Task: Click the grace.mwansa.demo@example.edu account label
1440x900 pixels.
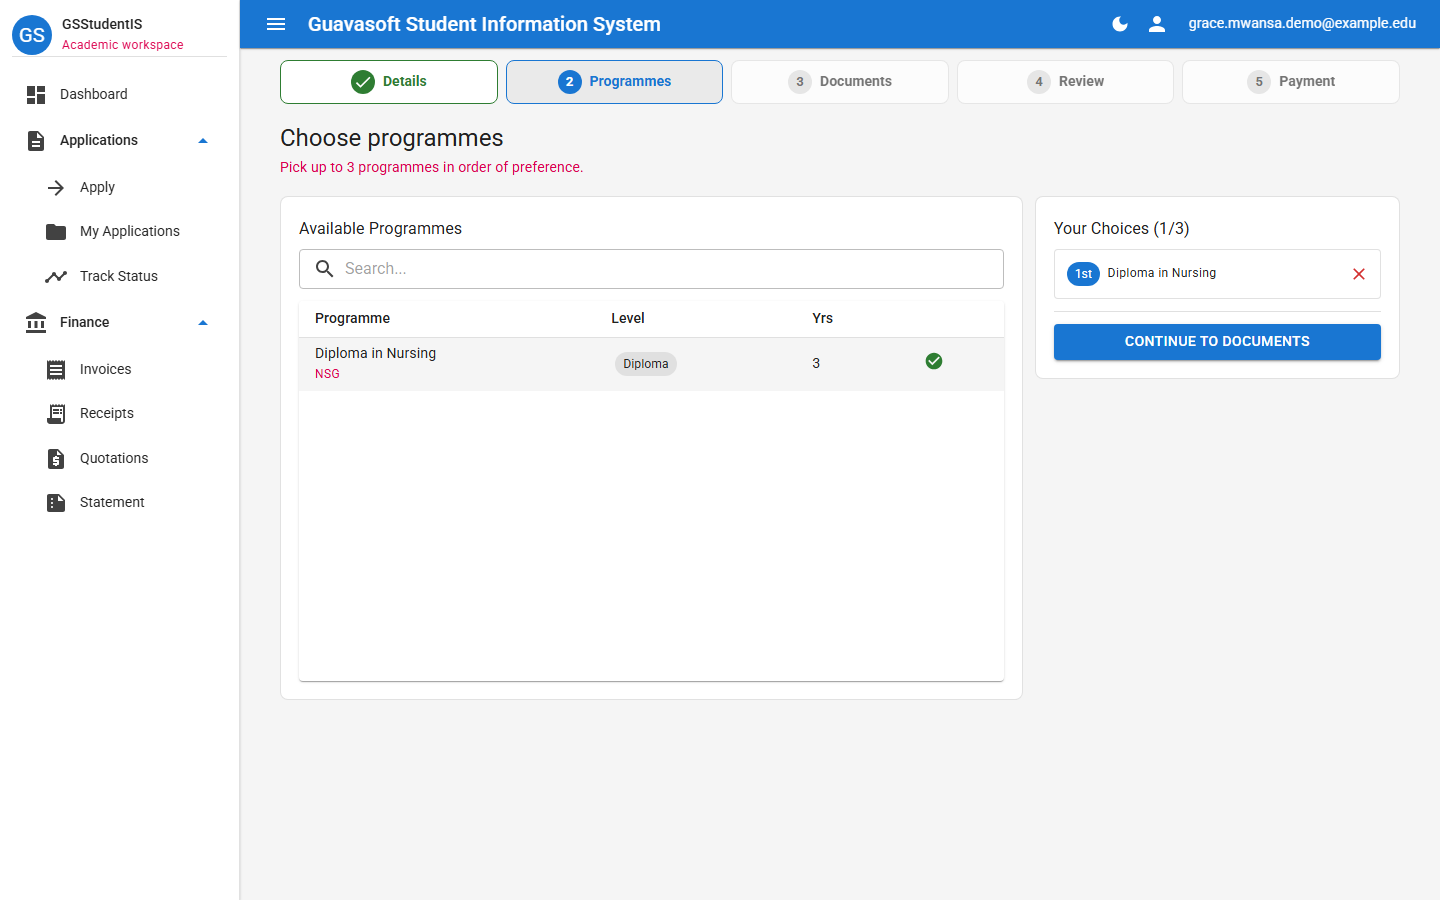Action: 1302,23
